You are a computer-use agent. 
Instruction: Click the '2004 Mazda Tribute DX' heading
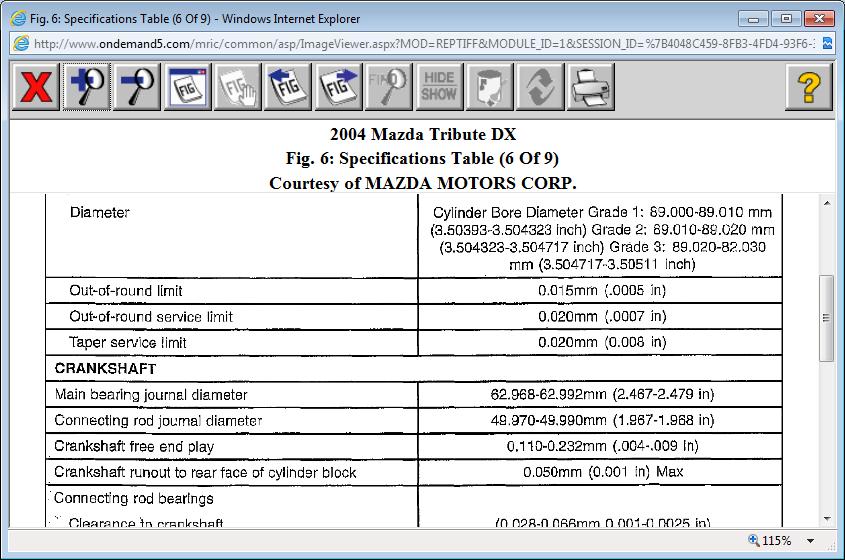pyautogui.click(x=422, y=134)
